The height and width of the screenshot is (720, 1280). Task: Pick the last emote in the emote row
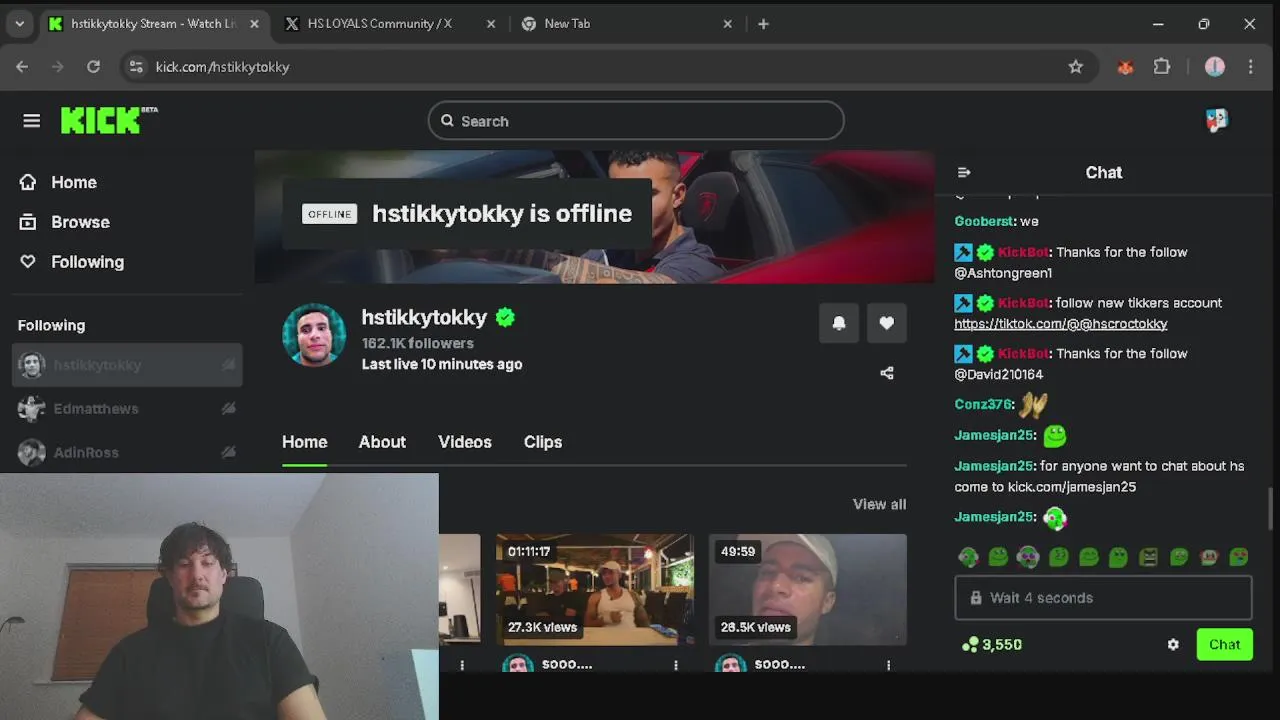click(1238, 557)
